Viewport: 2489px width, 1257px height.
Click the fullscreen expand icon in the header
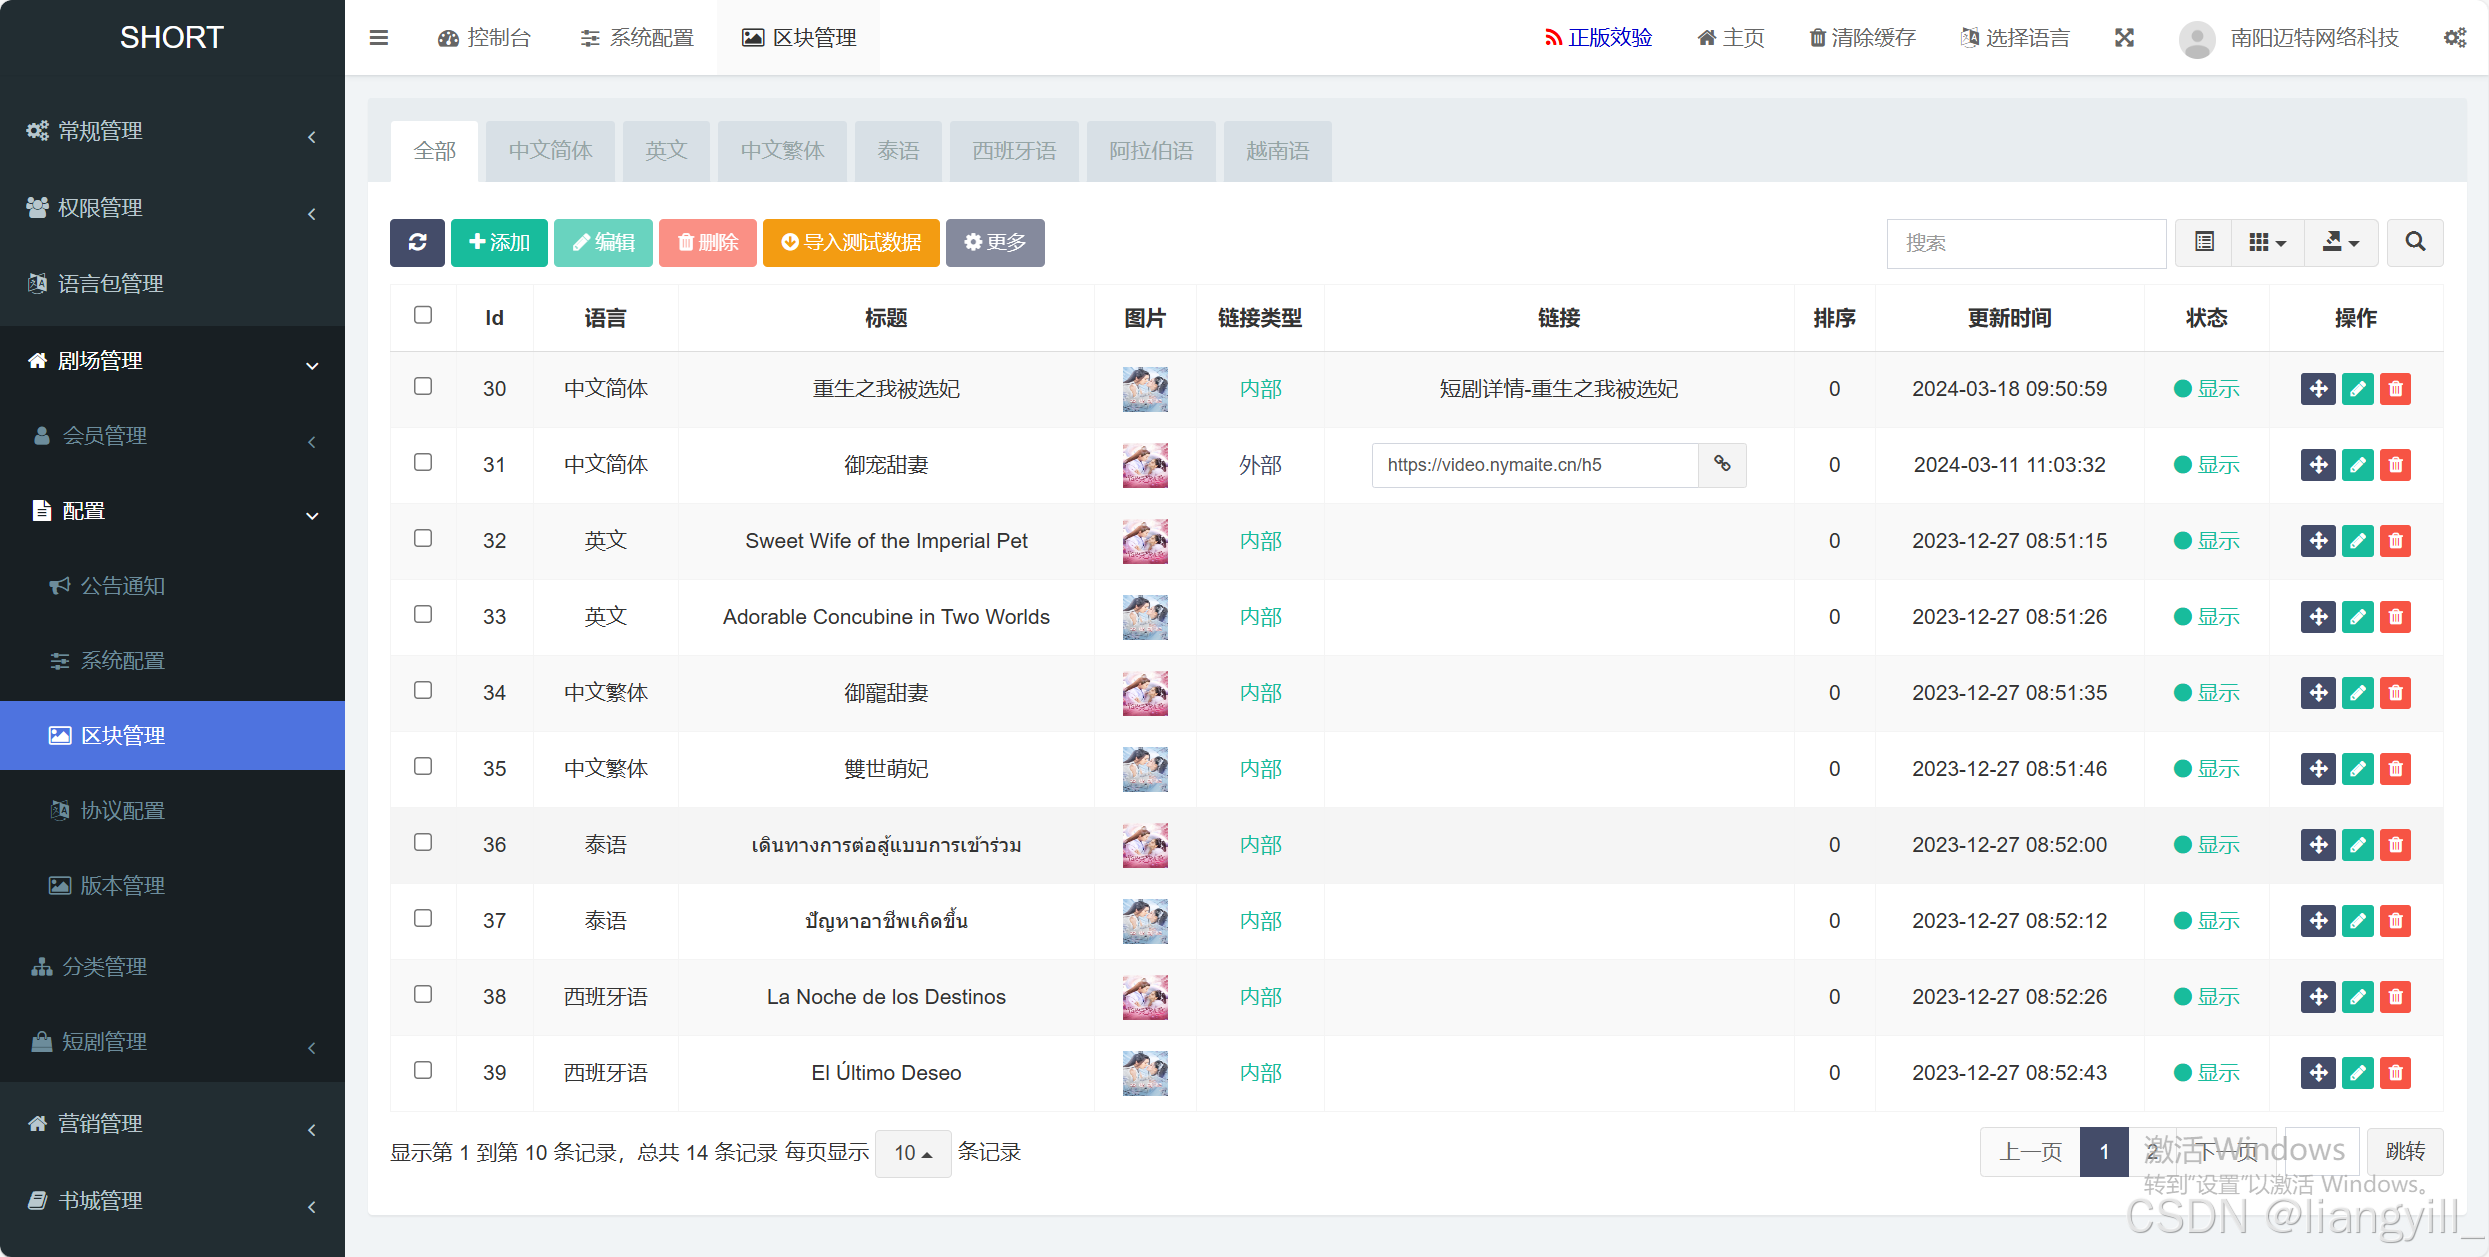pos(2125,38)
